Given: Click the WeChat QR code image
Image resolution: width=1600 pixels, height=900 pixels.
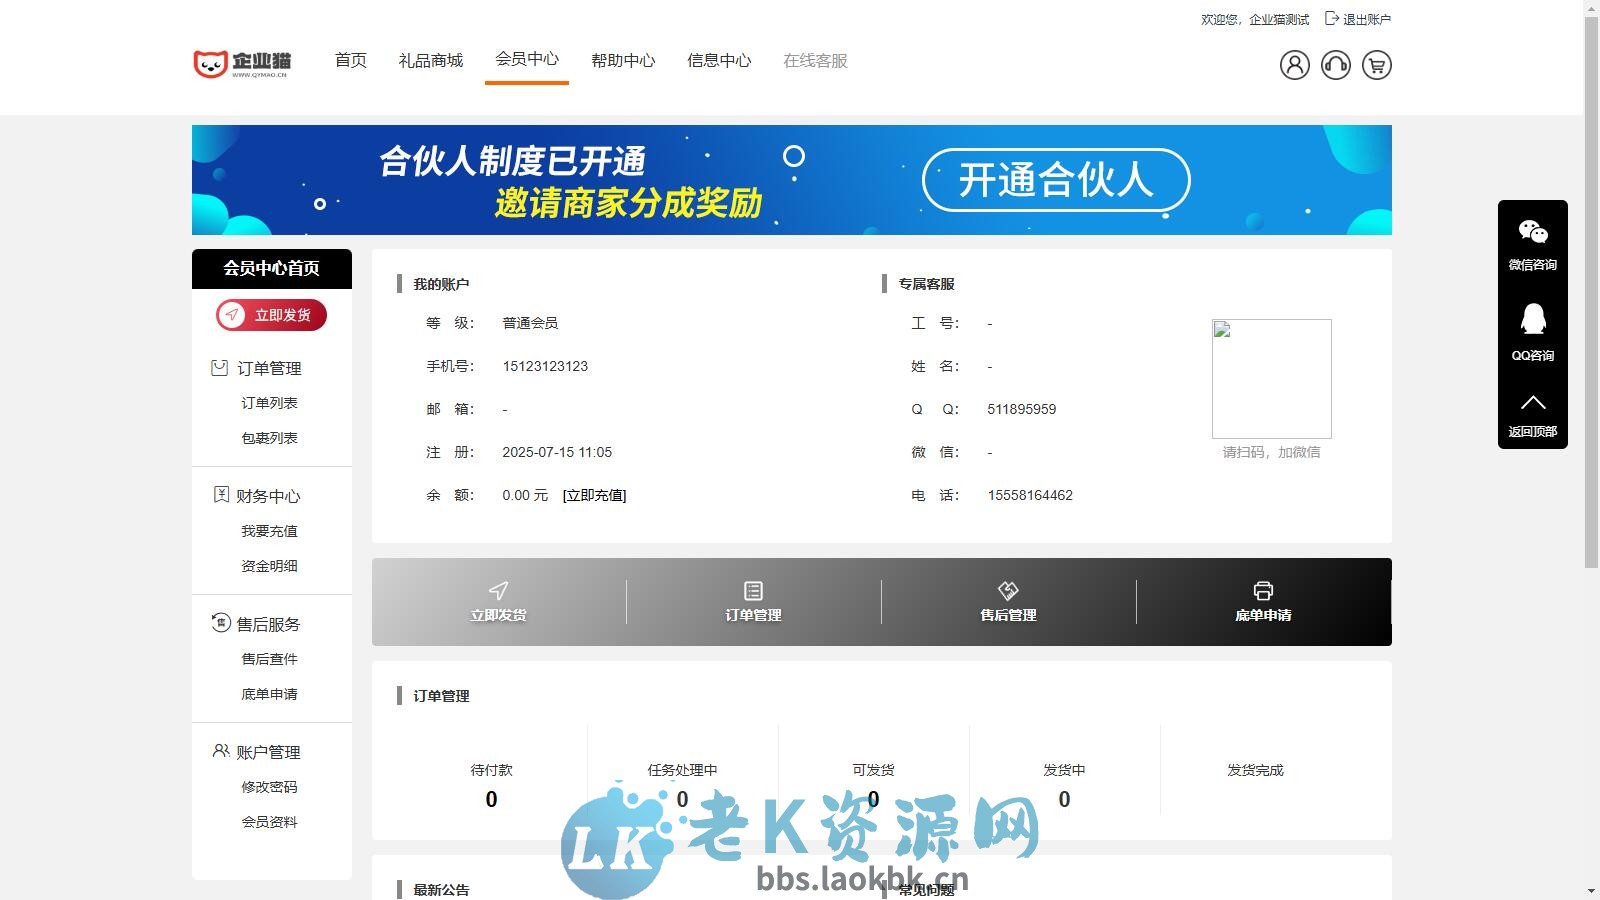Looking at the screenshot, I should click(1271, 378).
